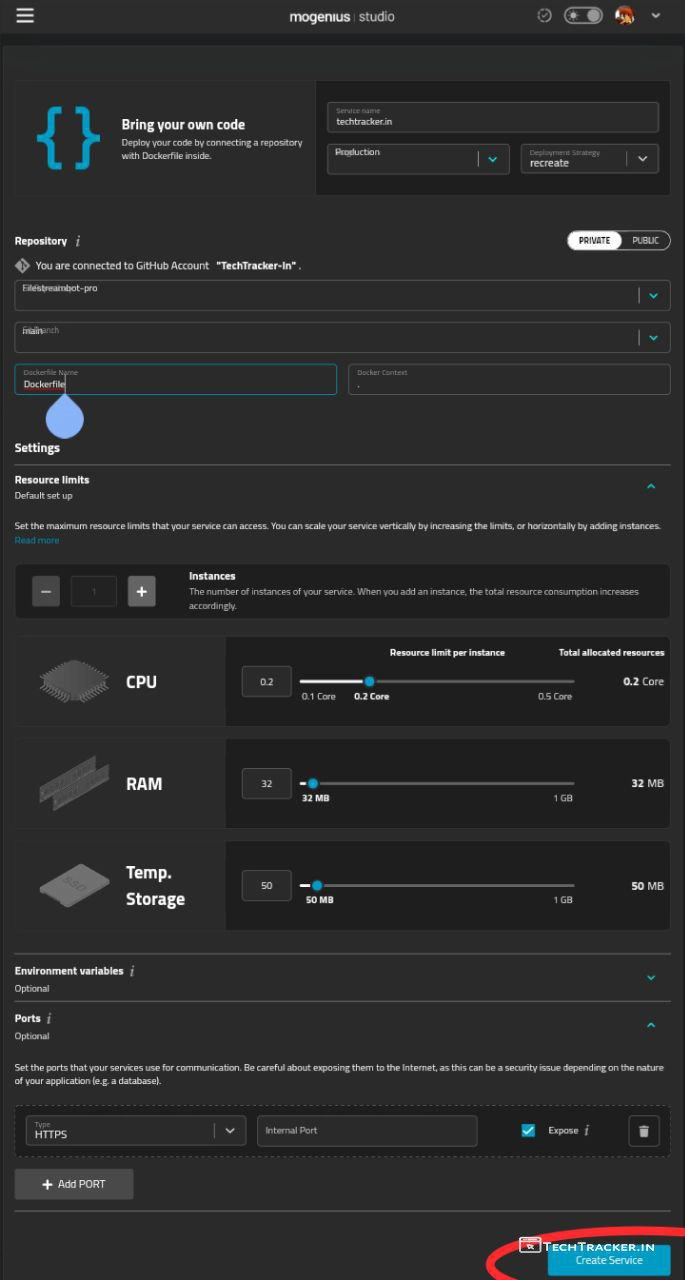Image resolution: width=685 pixels, height=1280 pixels.
Task: Switch repository visibility to PUBLIC
Action: [x=645, y=240]
